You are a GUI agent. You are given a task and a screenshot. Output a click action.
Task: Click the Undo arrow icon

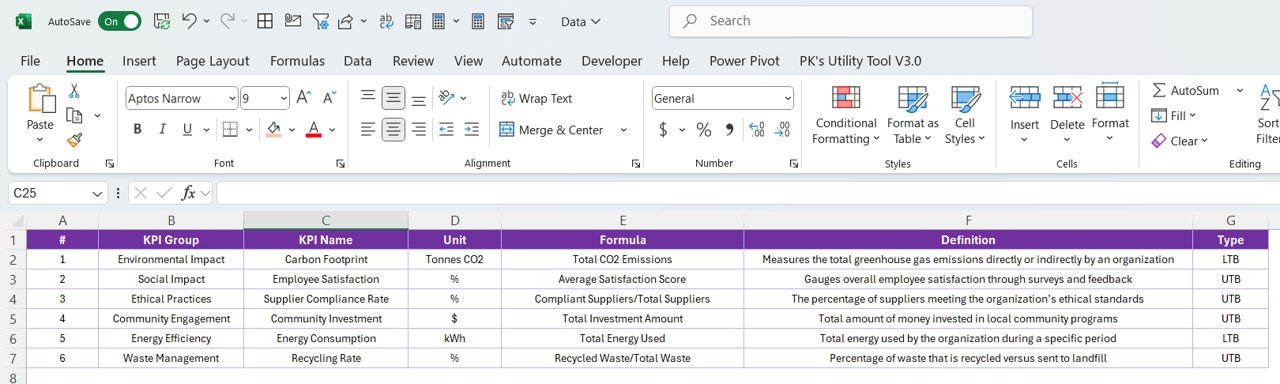coord(189,20)
